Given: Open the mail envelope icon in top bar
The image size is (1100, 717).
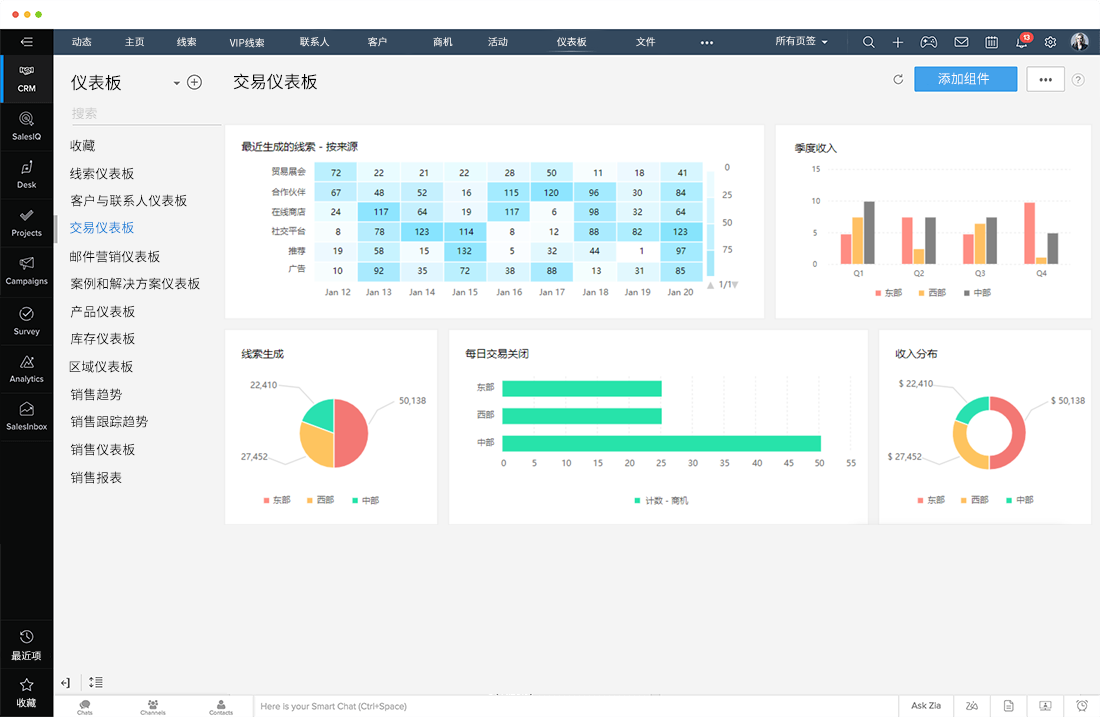Looking at the screenshot, I should 960,42.
